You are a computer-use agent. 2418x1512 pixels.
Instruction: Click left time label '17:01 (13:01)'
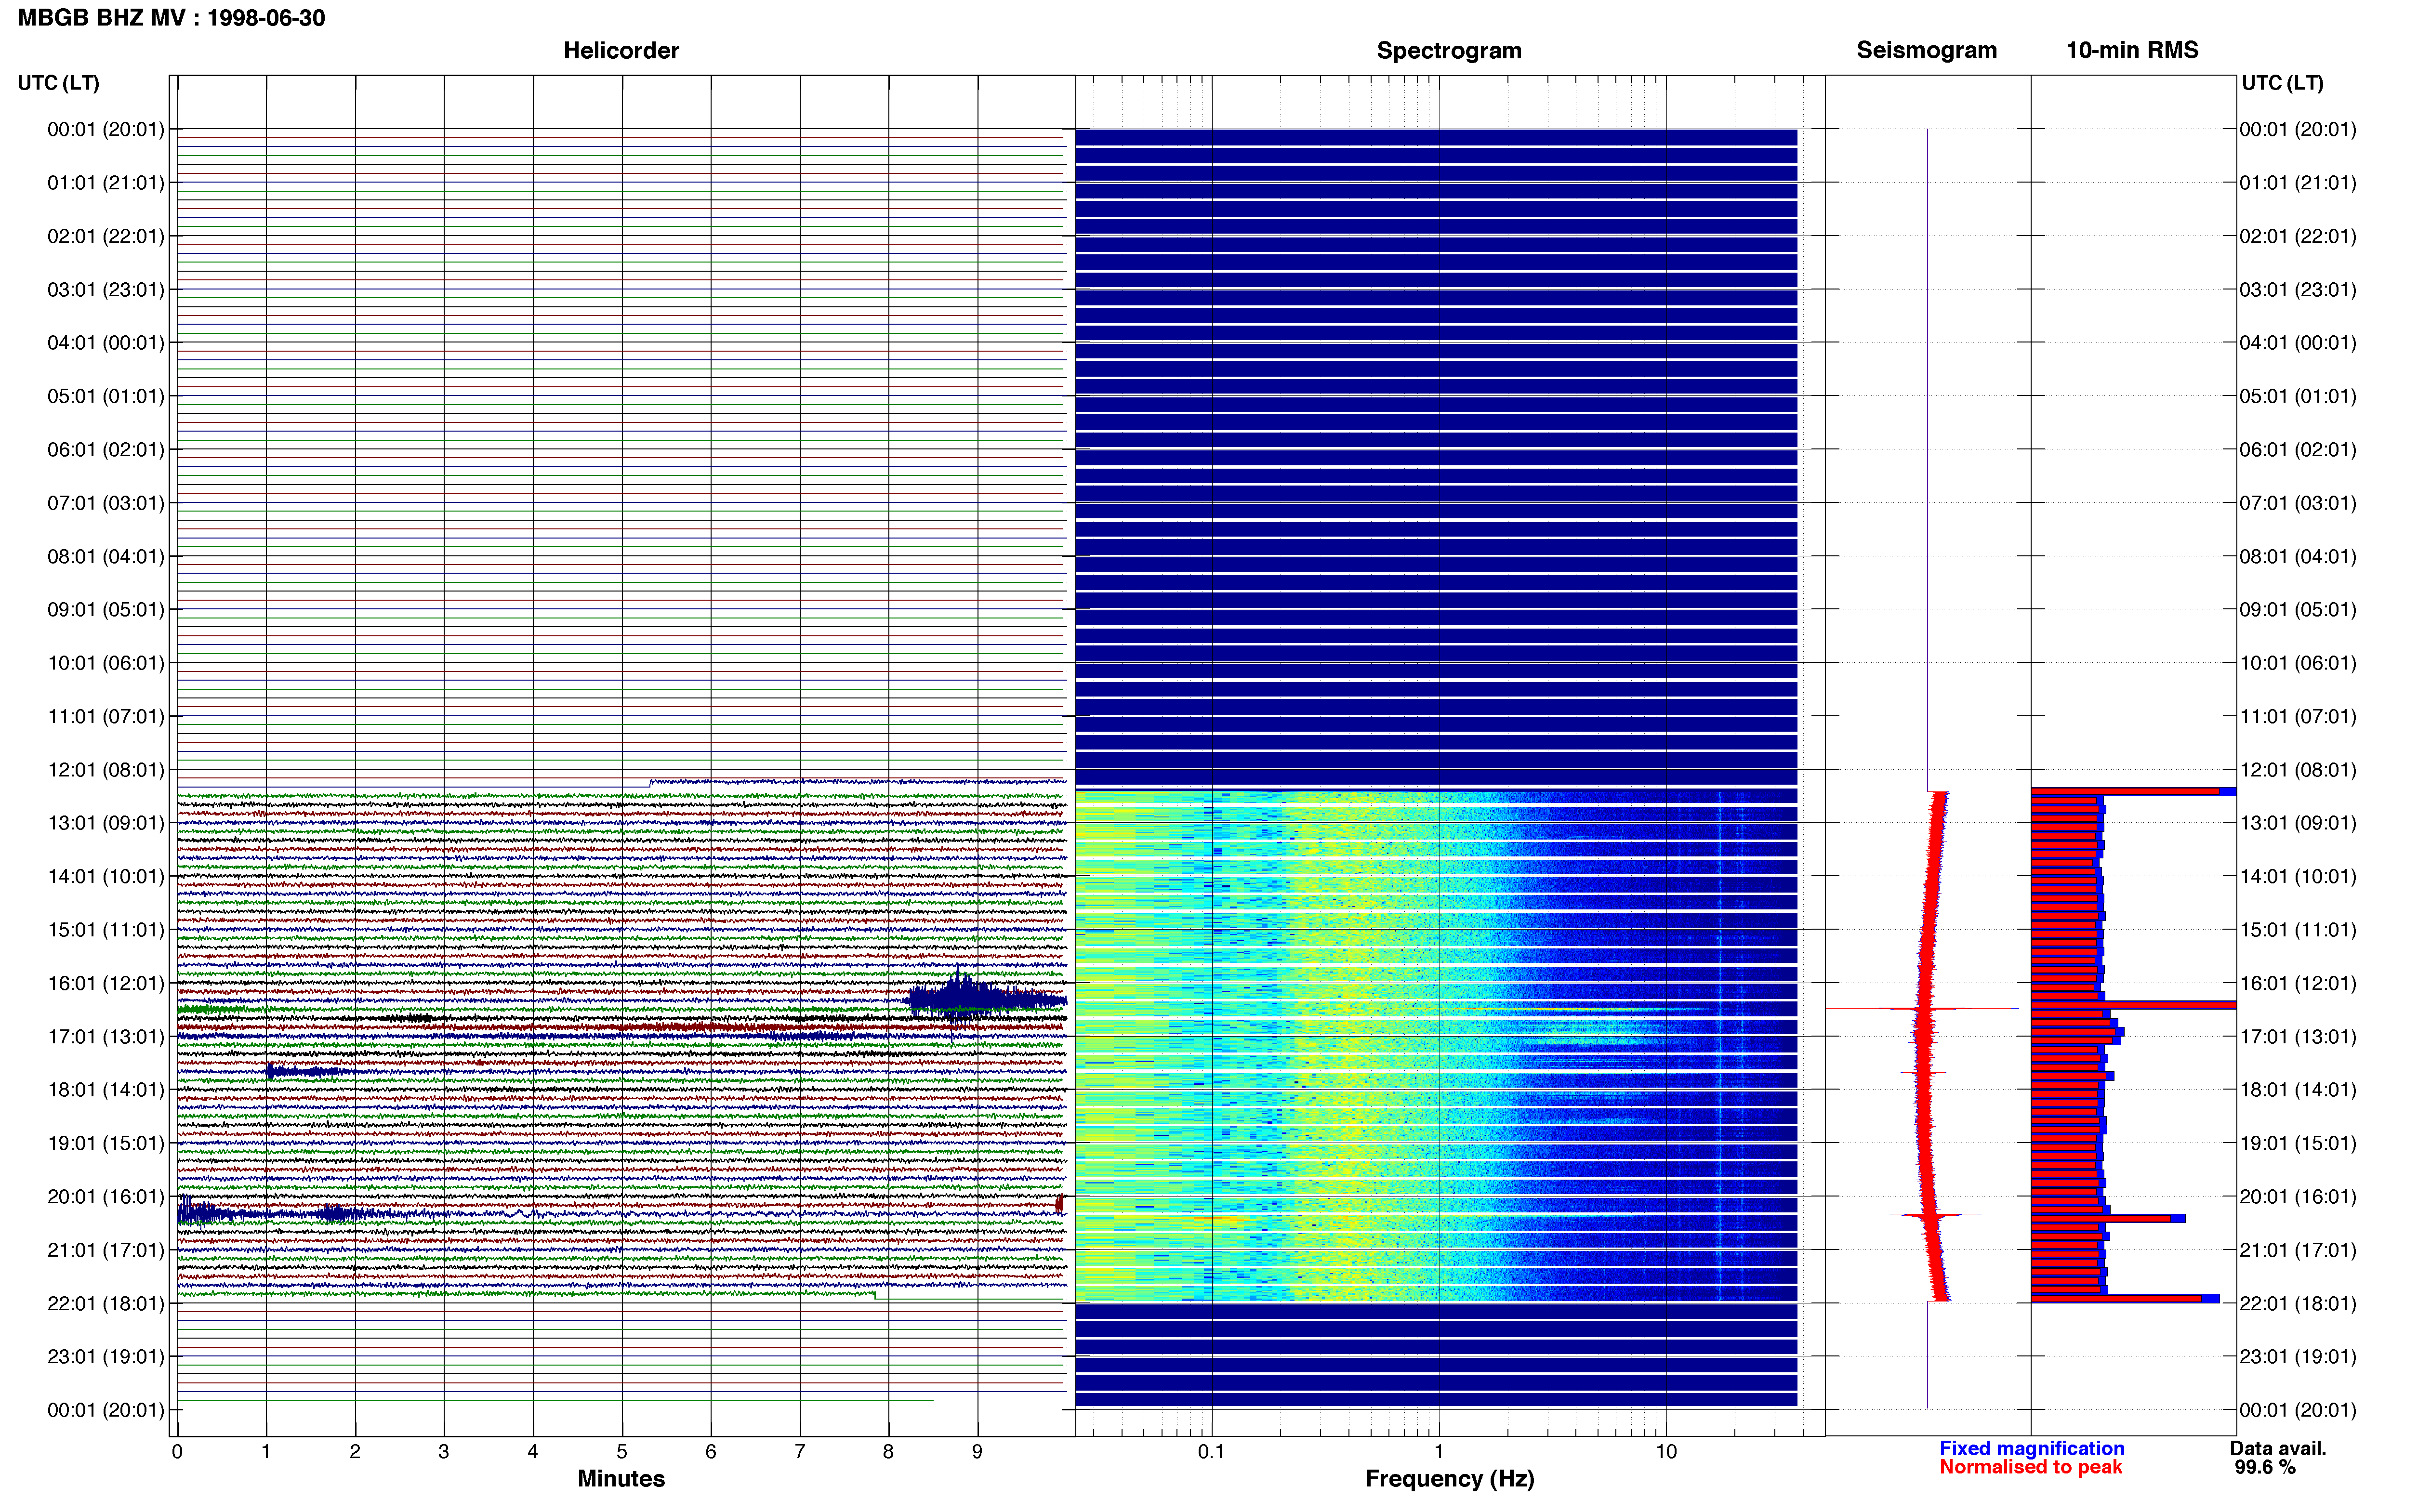click(x=106, y=1036)
